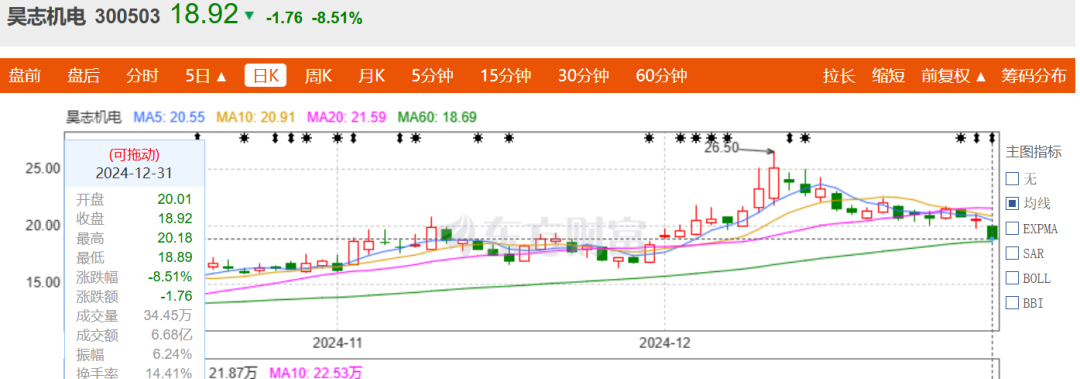The image size is (1080, 379).
Task: Switch to 60分钟 chart interval
Action: tap(661, 76)
